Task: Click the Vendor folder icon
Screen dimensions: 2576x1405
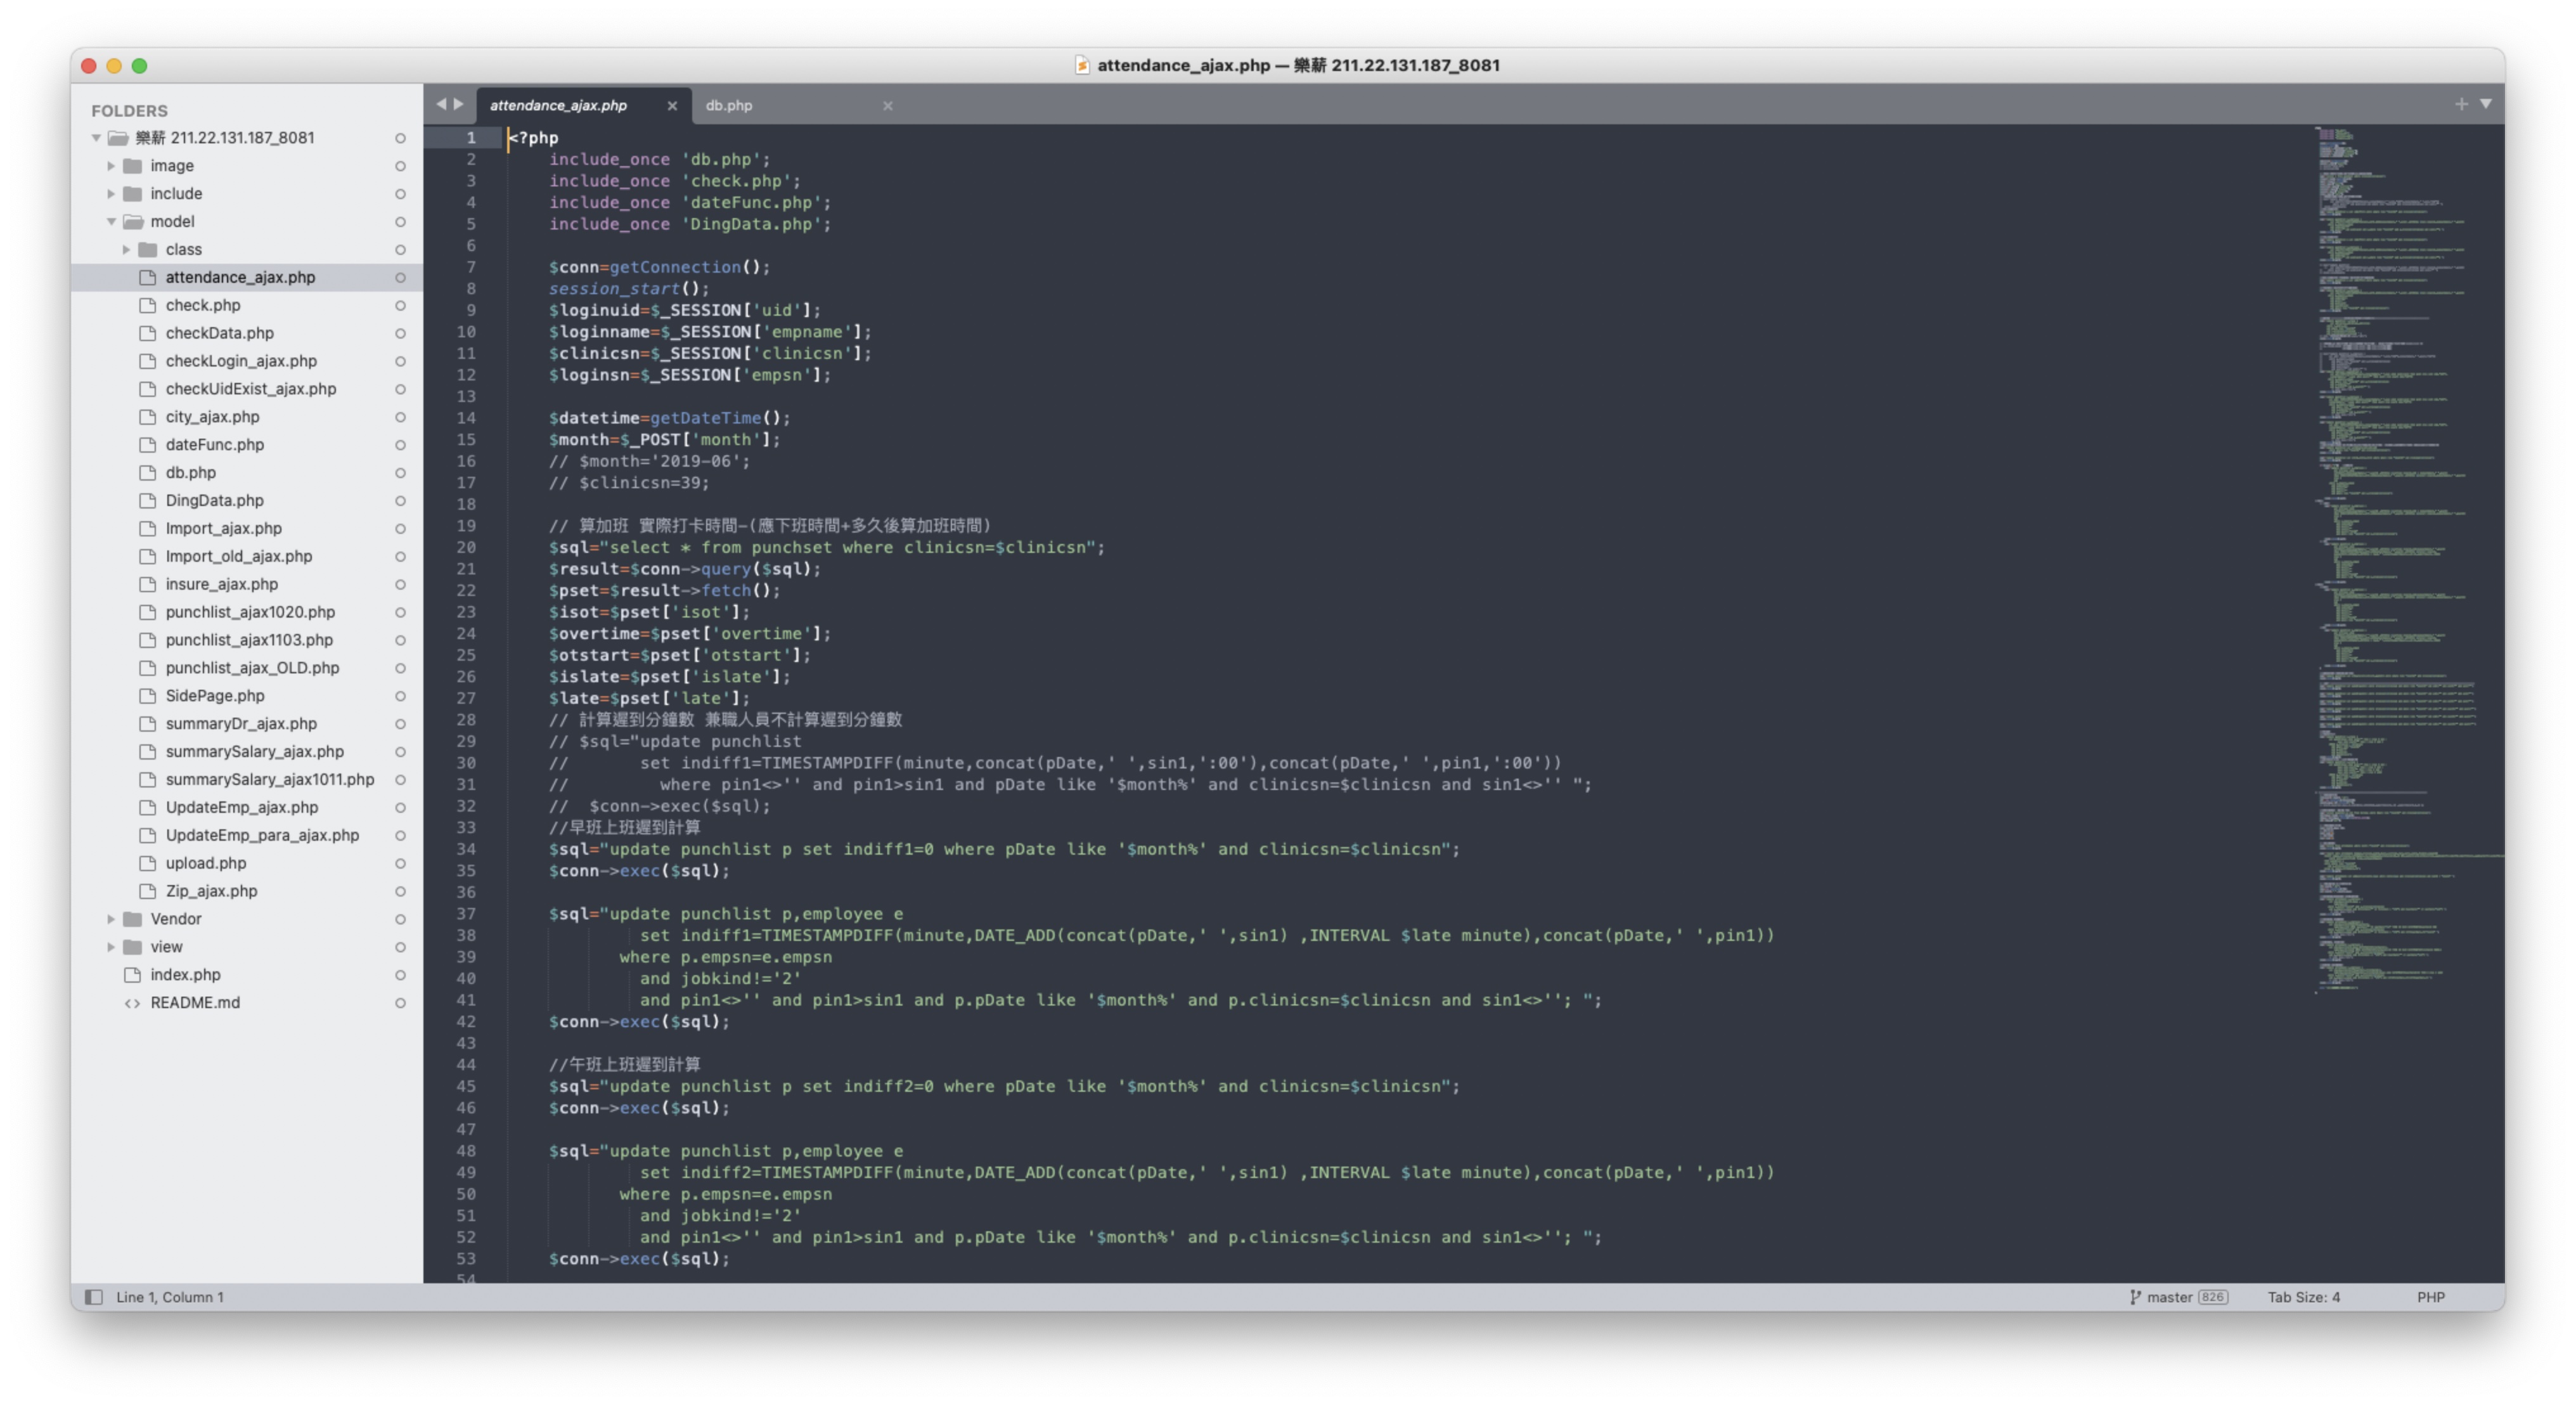Action: pos(132,919)
